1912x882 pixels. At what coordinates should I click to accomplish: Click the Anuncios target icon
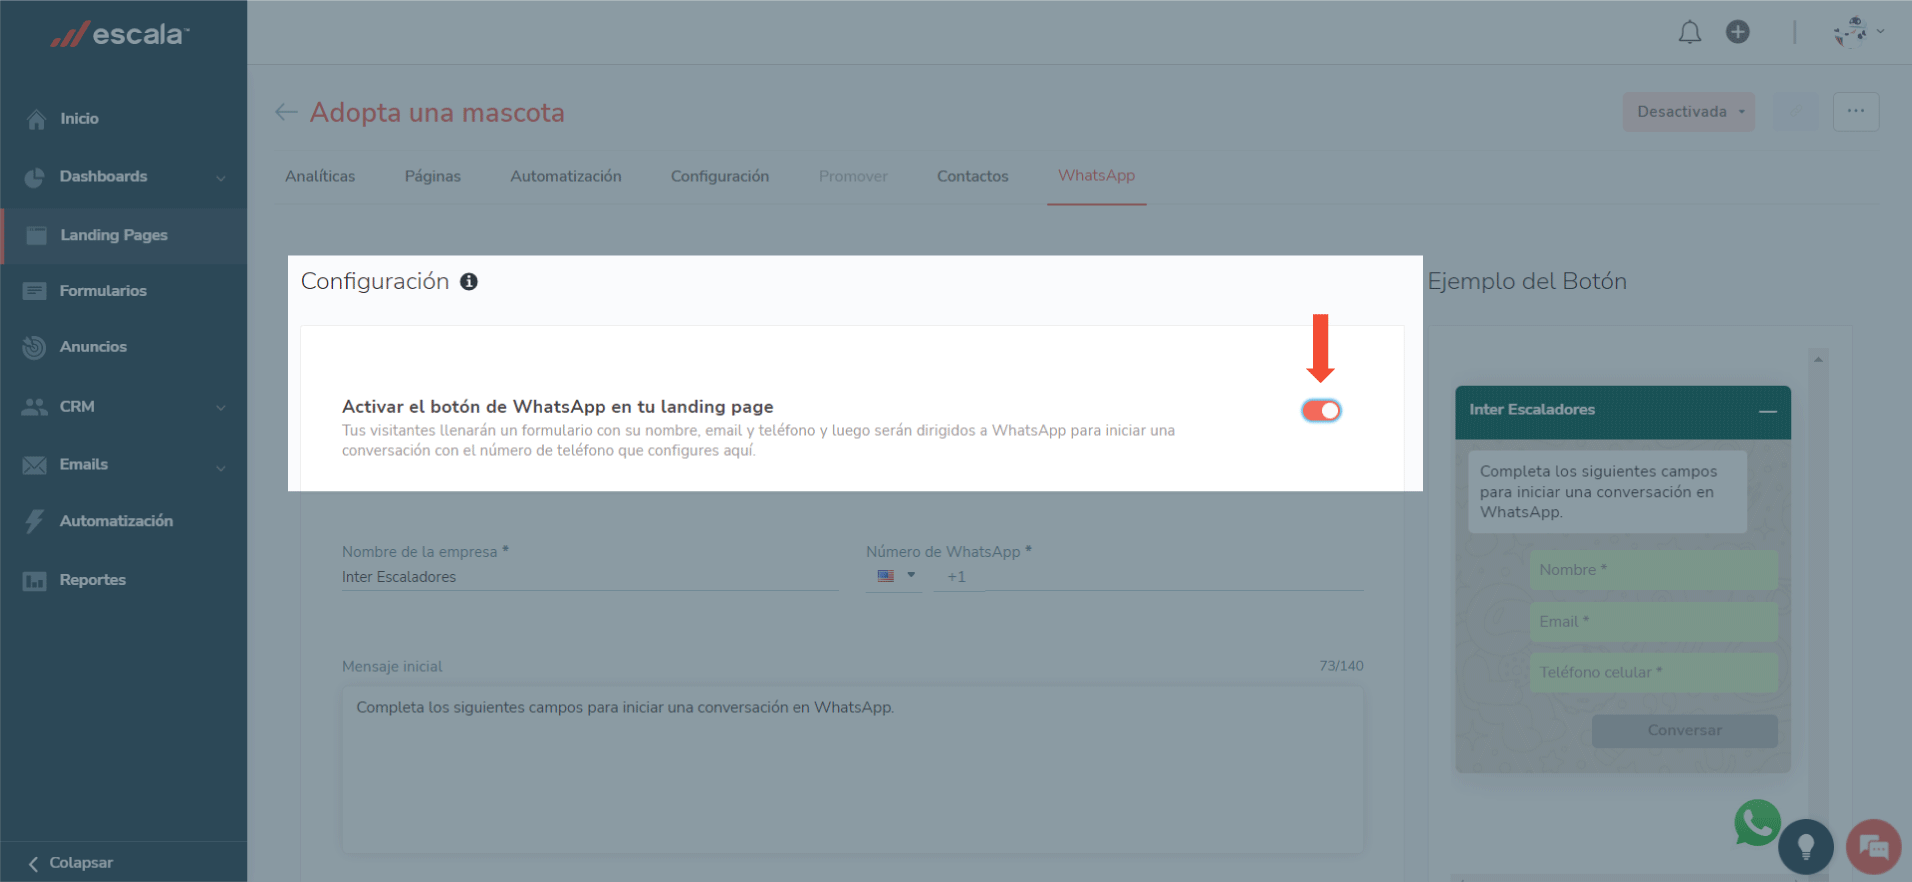coord(34,347)
